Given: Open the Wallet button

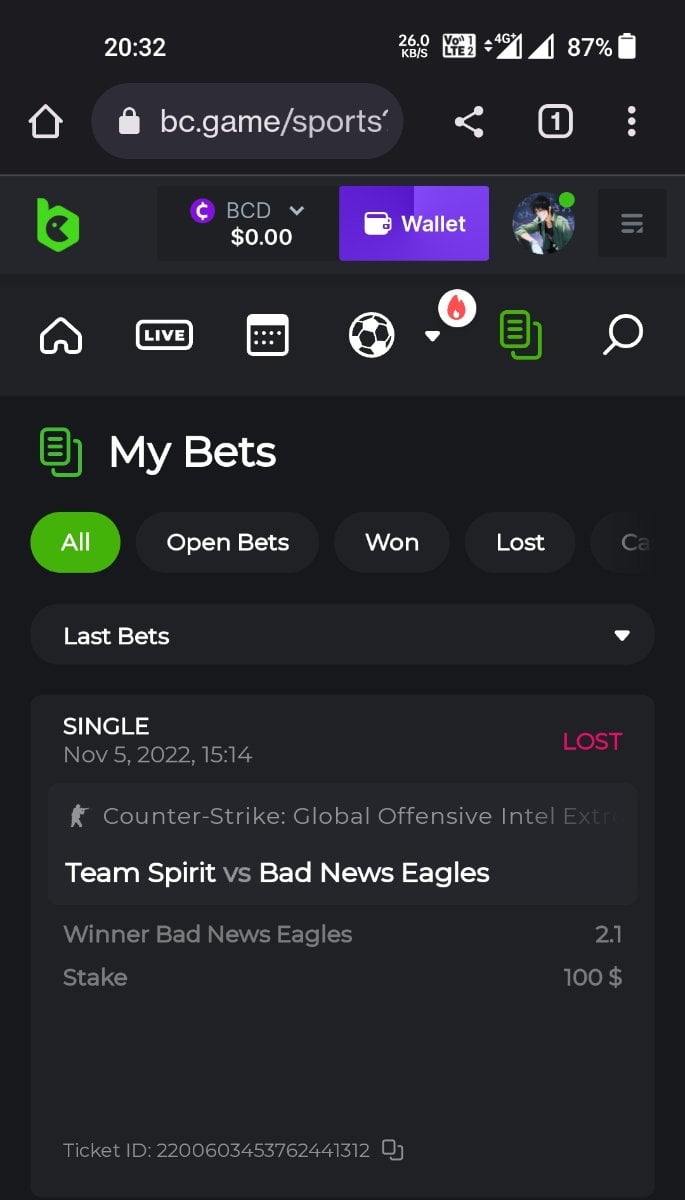Looking at the screenshot, I should click(414, 223).
